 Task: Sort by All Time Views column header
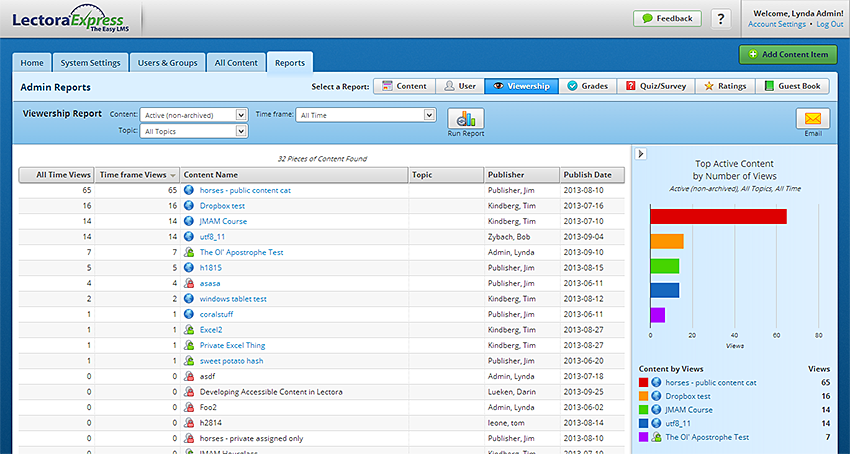point(56,175)
